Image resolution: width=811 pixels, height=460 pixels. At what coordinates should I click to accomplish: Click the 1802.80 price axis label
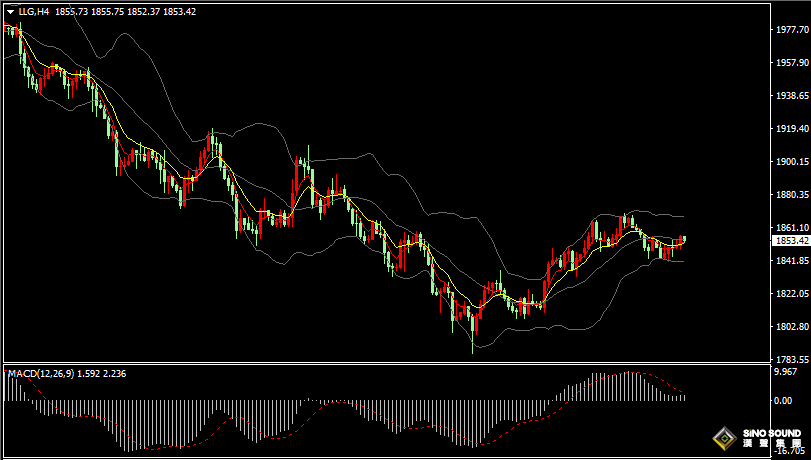click(x=791, y=327)
